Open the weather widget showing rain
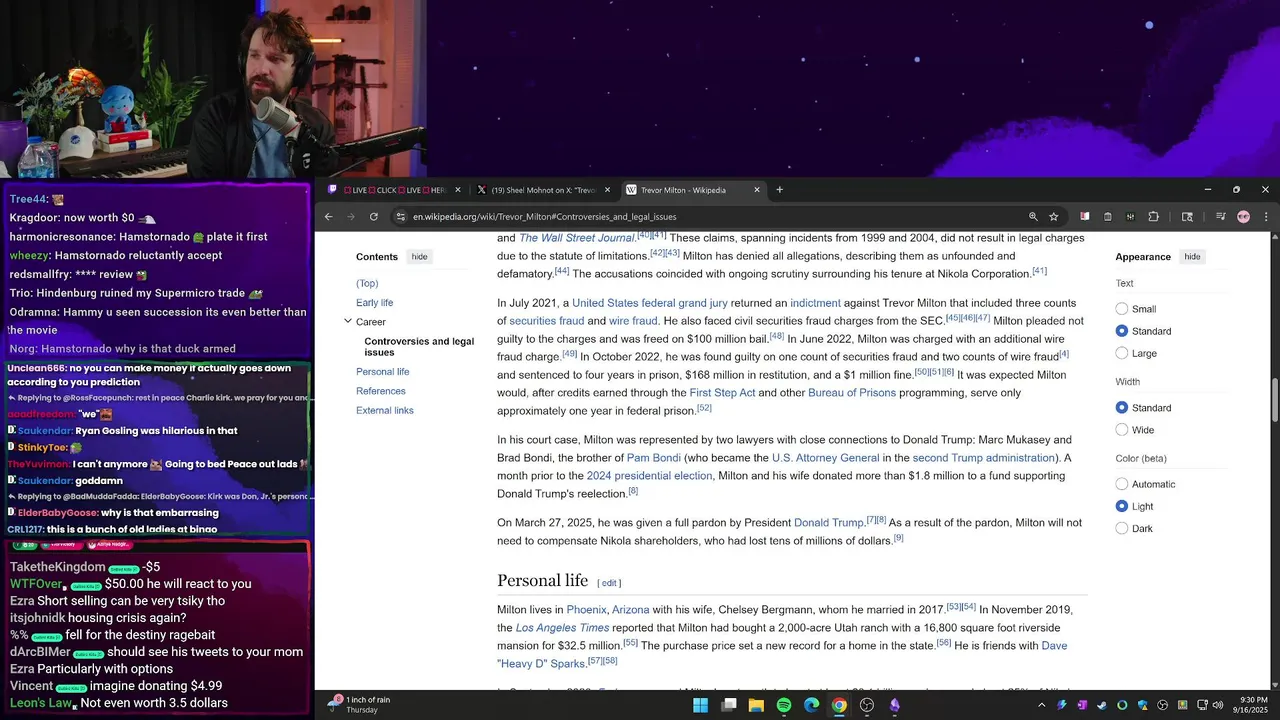Image resolution: width=1280 pixels, height=720 pixels. [x=361, y=705]
